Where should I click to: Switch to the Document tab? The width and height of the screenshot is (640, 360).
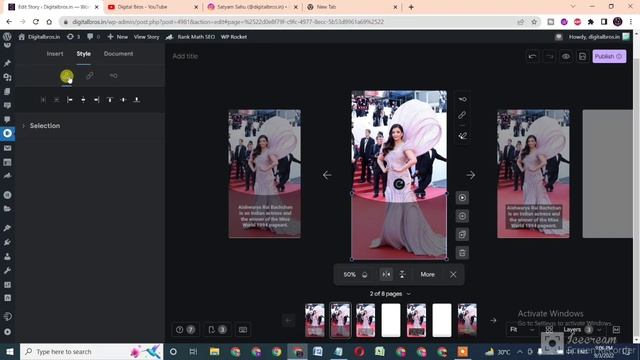118,53
